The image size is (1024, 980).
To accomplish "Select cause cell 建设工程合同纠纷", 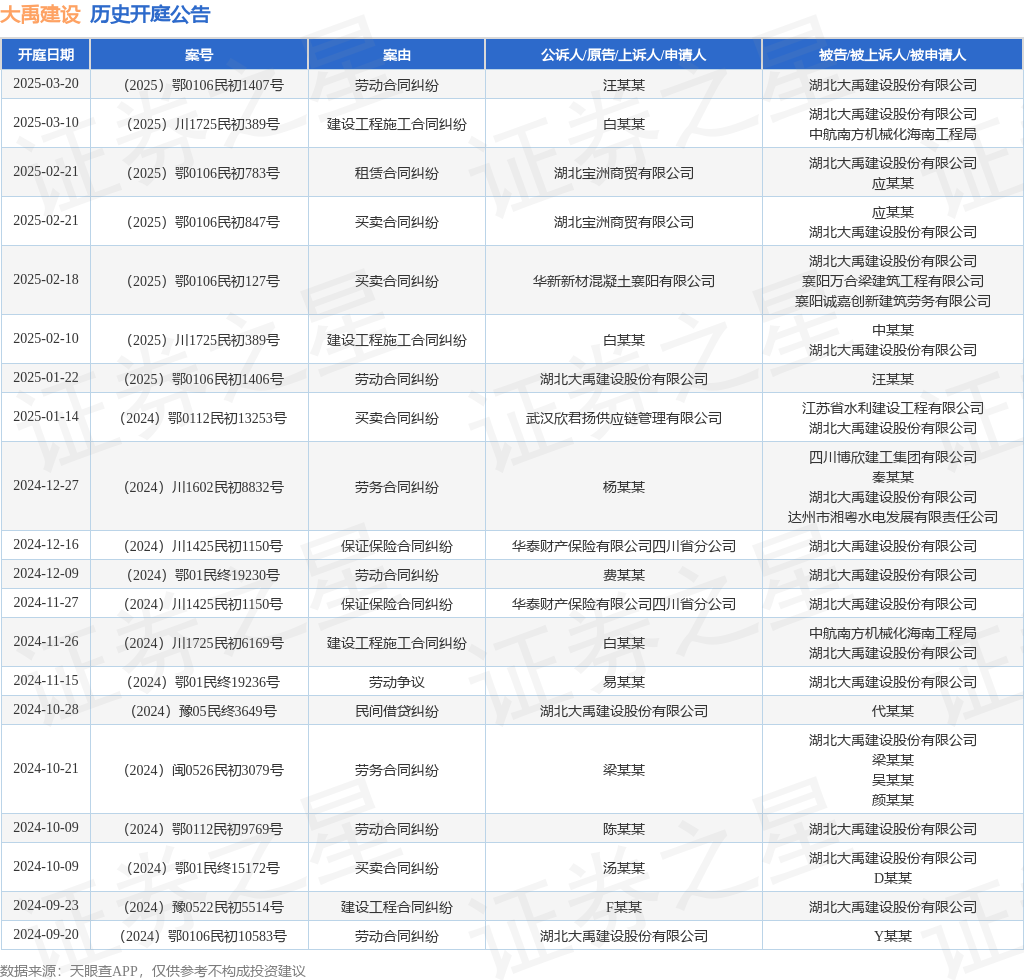I will click(x=396, y=907).
